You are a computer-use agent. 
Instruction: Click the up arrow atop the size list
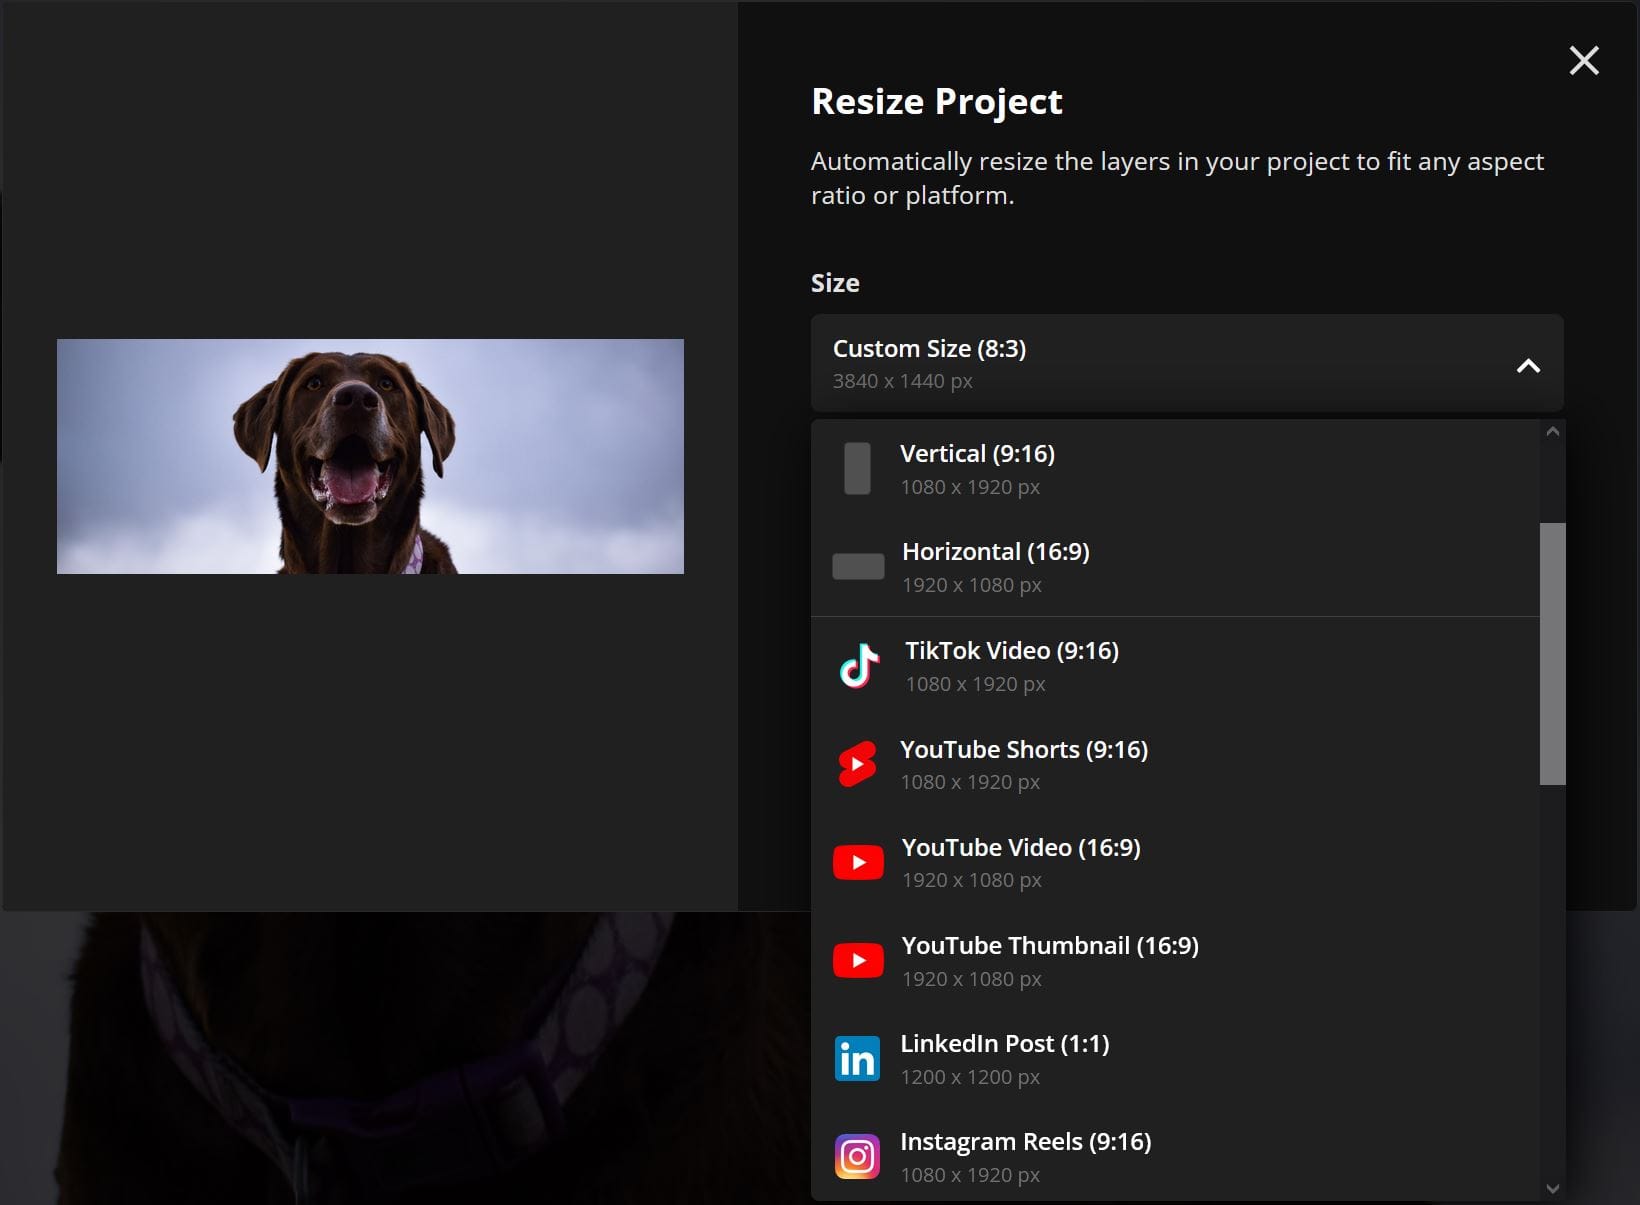point(1552,431)
